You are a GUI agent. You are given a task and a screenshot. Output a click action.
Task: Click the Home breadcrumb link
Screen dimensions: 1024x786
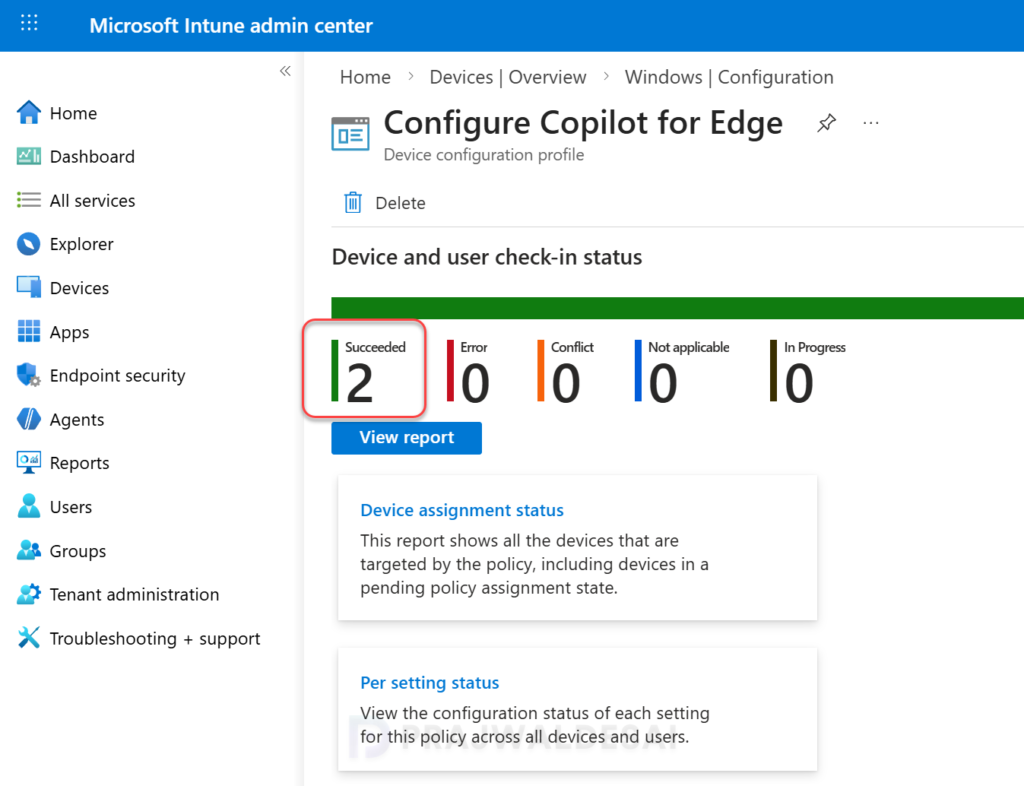click(365, 77)
